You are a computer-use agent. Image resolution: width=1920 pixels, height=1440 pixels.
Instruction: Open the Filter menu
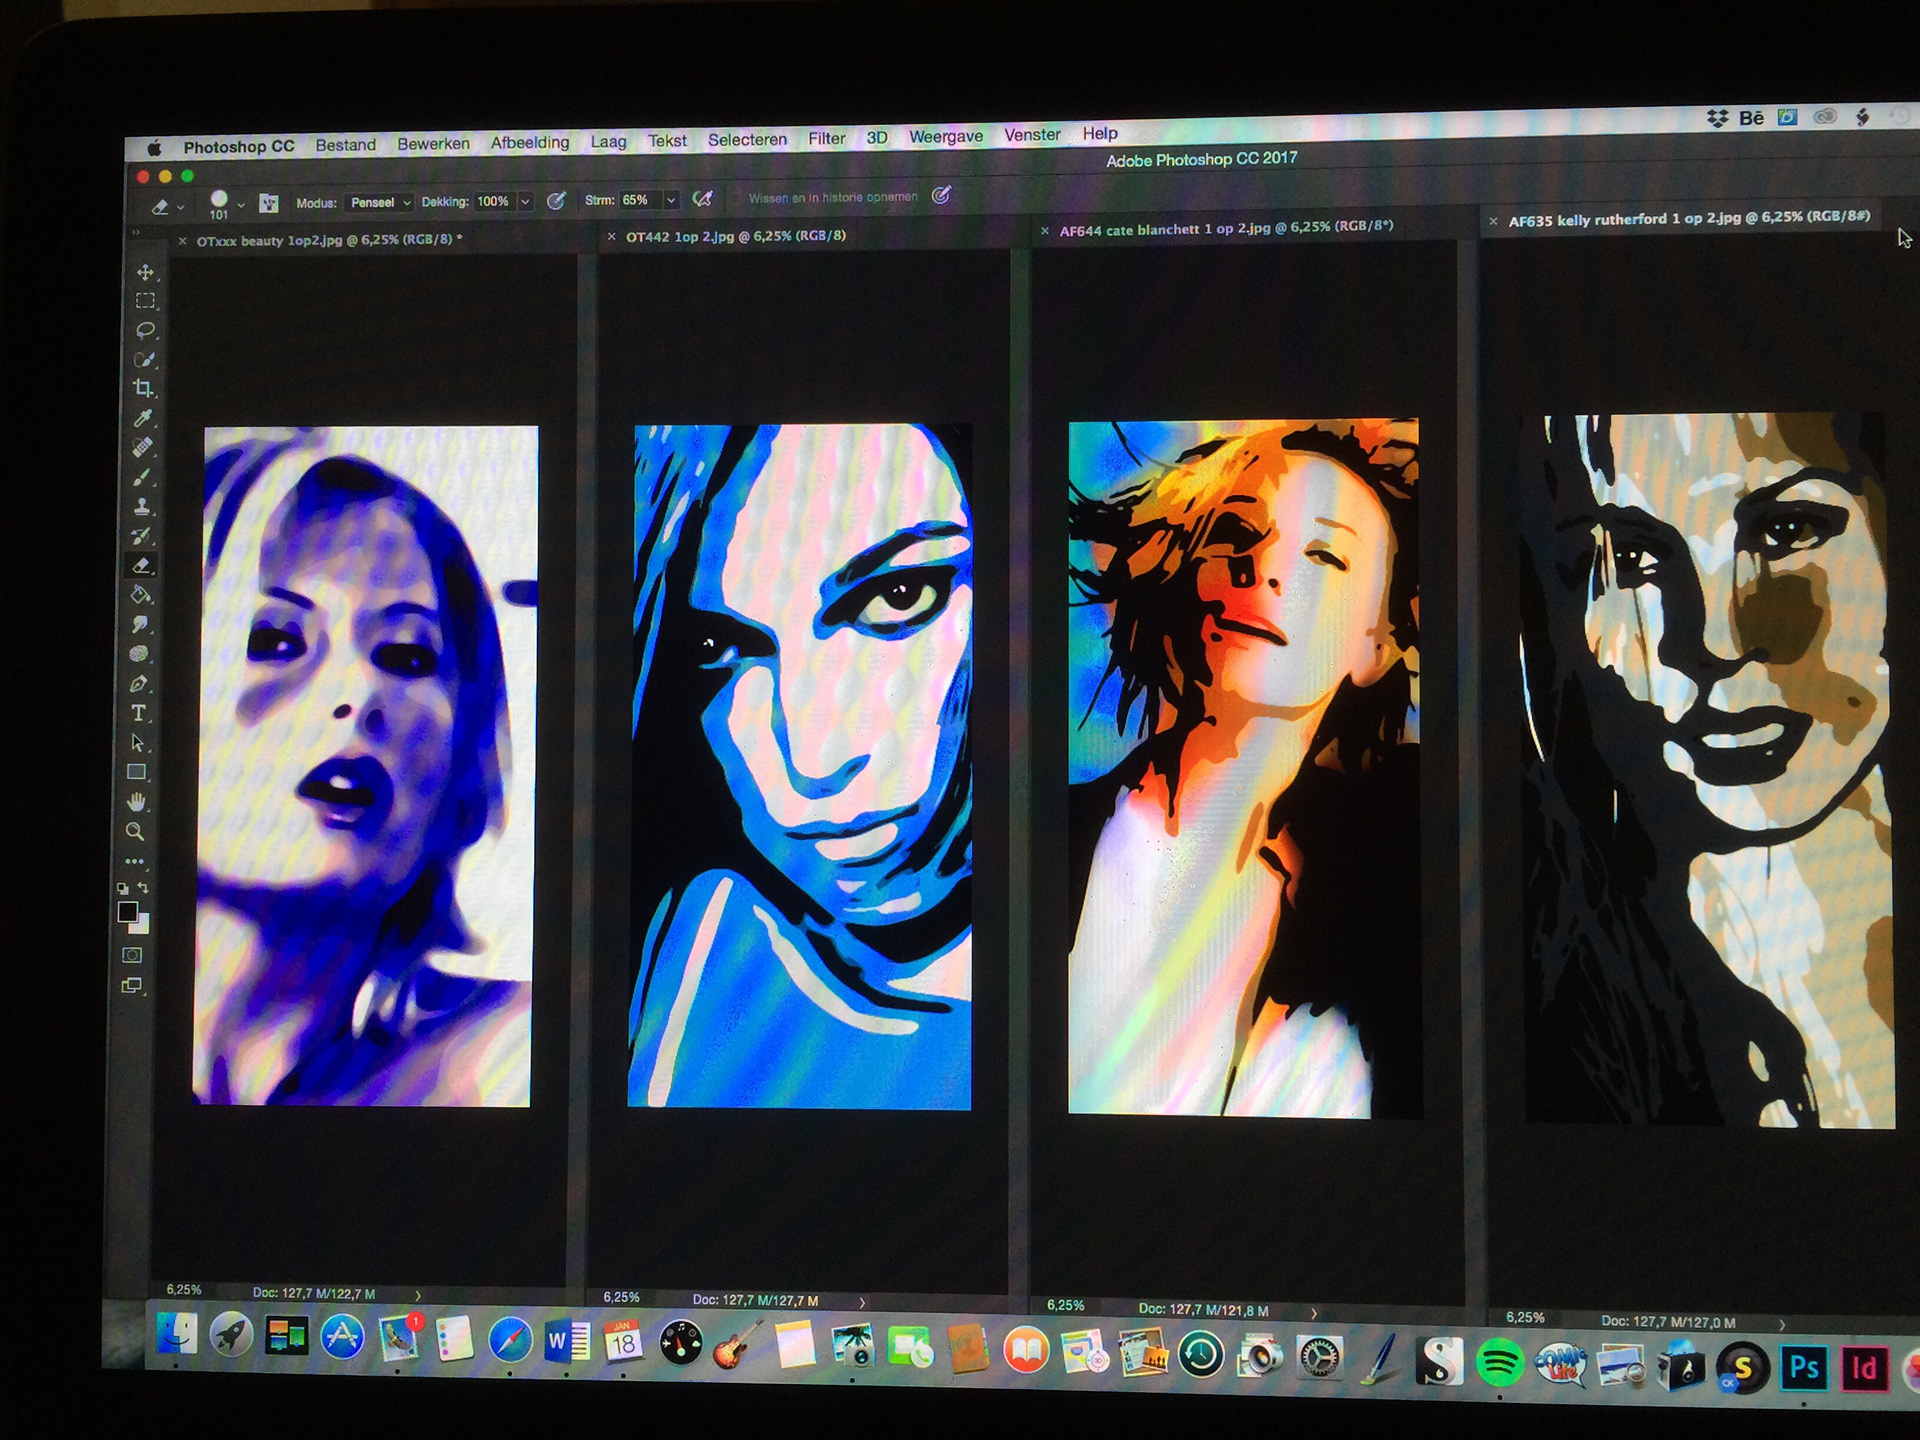click(826, 139)
